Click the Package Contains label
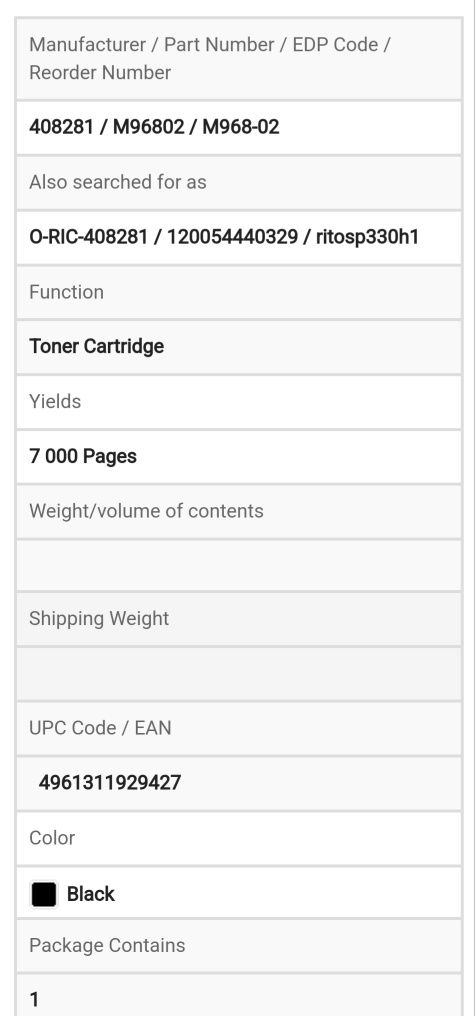Screen dimensions: 475x1016 107,945
